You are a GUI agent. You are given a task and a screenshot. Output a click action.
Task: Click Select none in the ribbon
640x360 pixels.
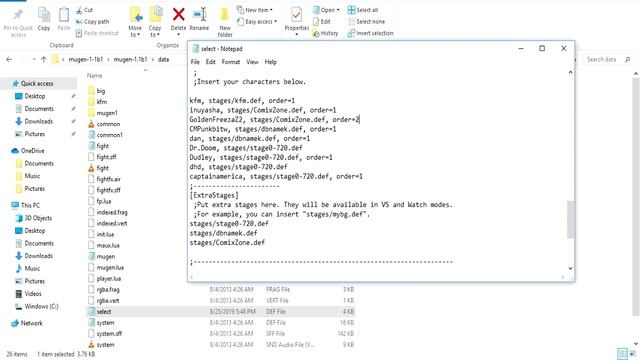point(366,22)
